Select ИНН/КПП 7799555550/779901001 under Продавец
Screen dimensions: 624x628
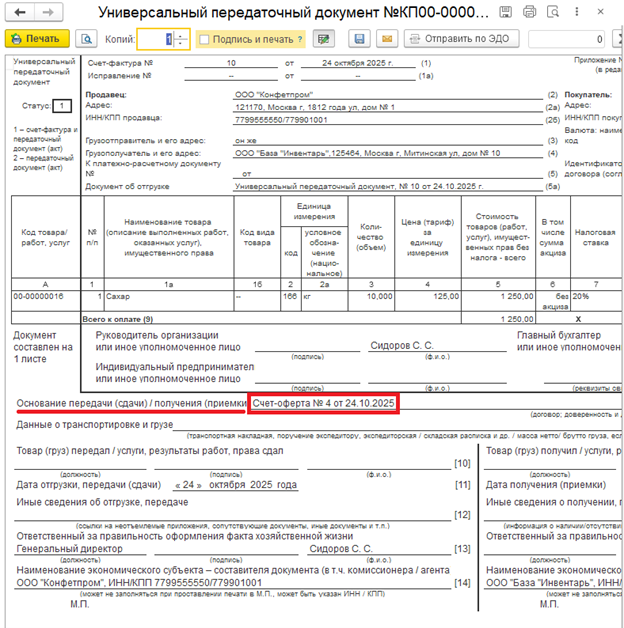coord(281,120)
